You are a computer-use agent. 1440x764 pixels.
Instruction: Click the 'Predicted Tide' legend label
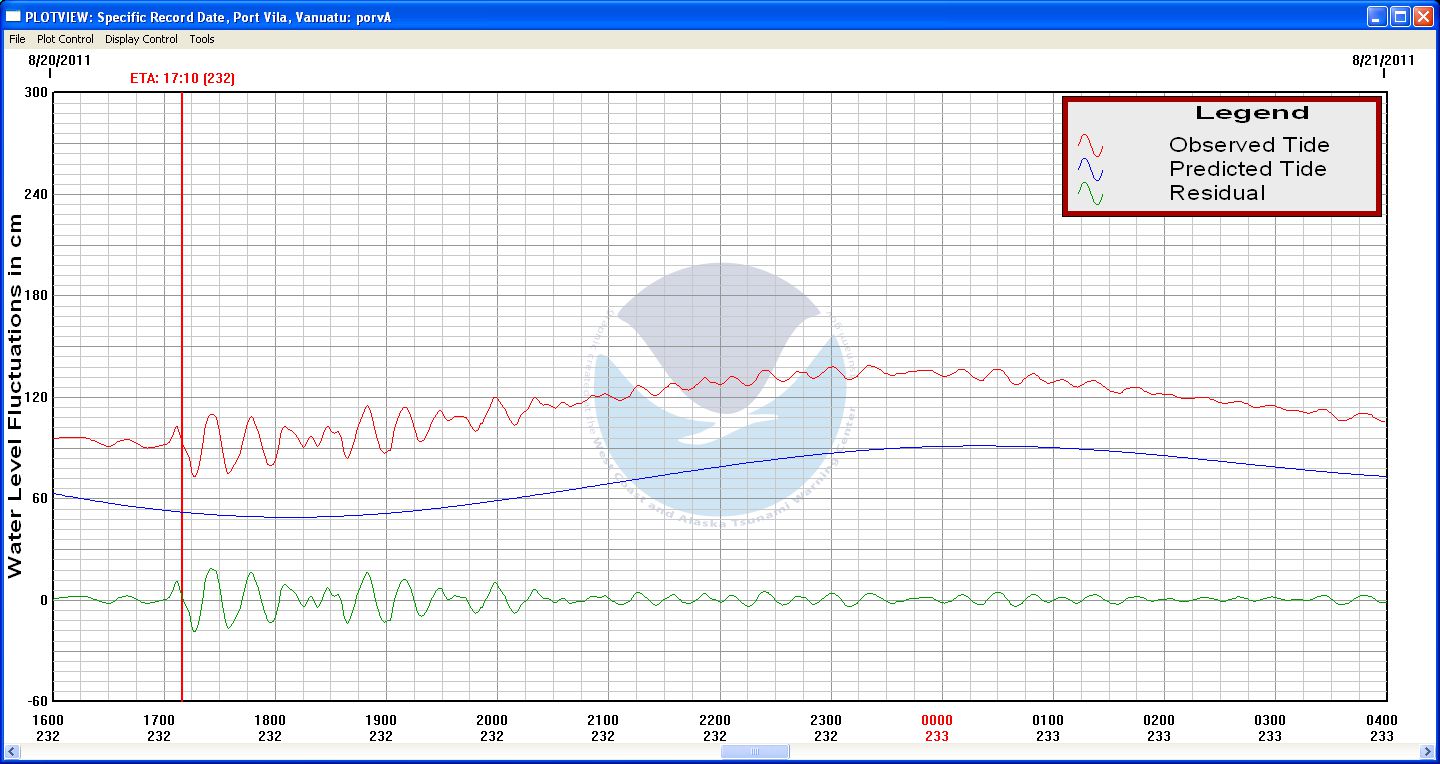tap(1248, 169)
